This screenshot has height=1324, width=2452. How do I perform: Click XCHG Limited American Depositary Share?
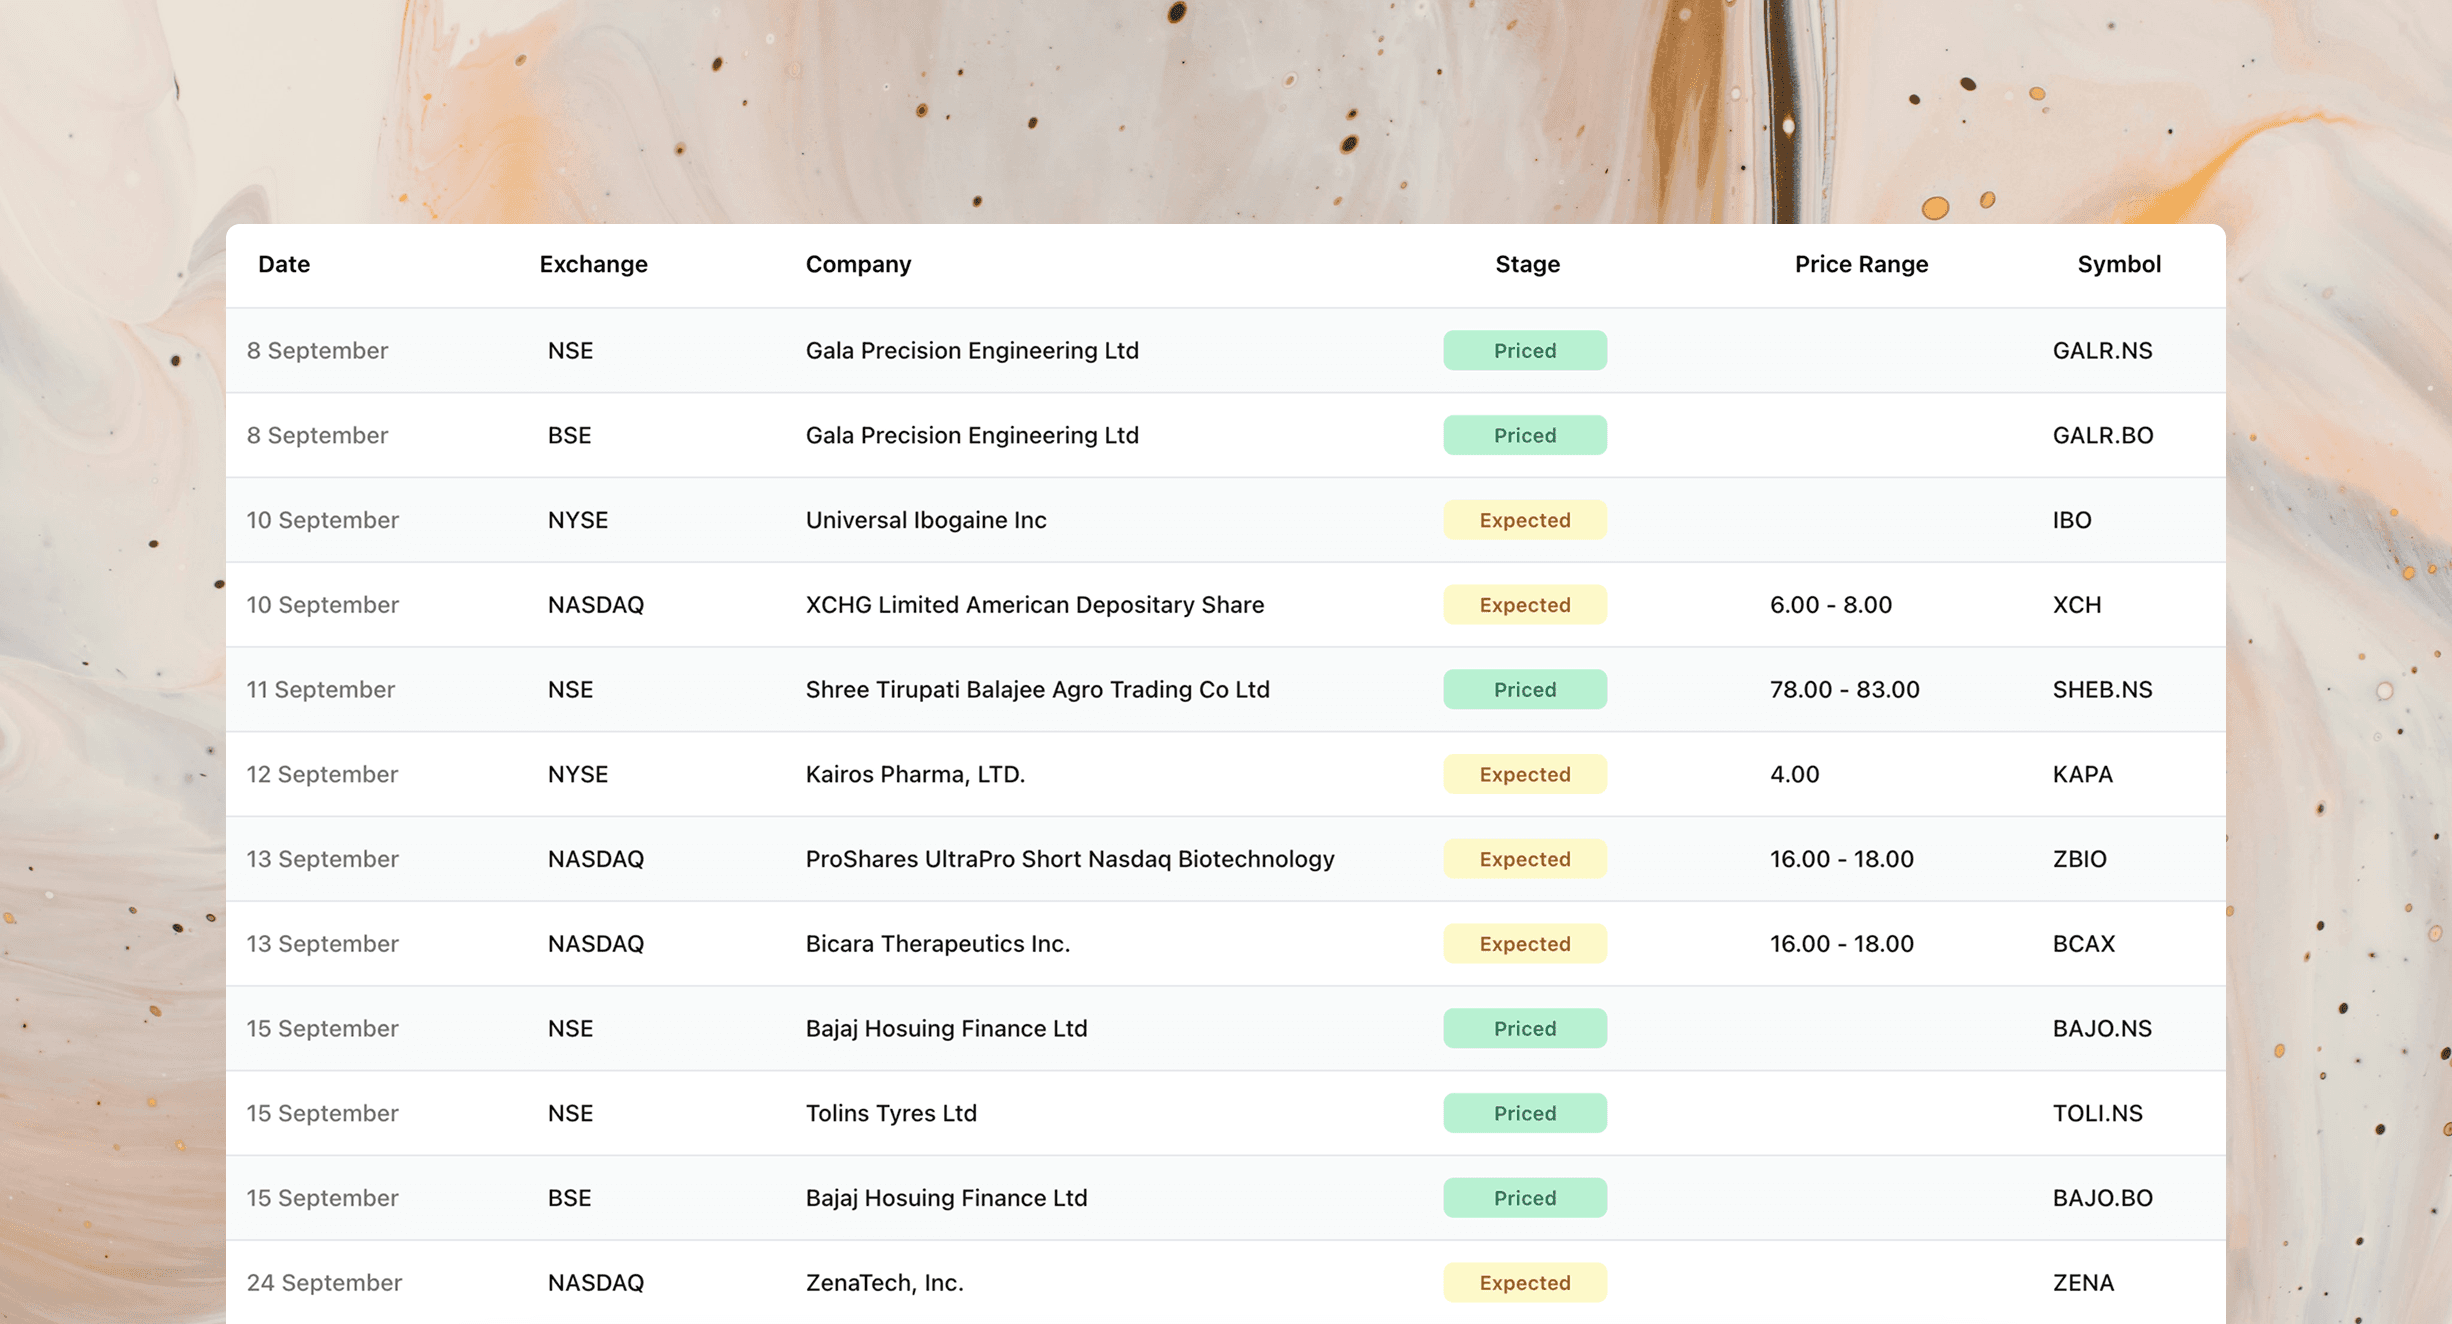[x=1034, y=605]
